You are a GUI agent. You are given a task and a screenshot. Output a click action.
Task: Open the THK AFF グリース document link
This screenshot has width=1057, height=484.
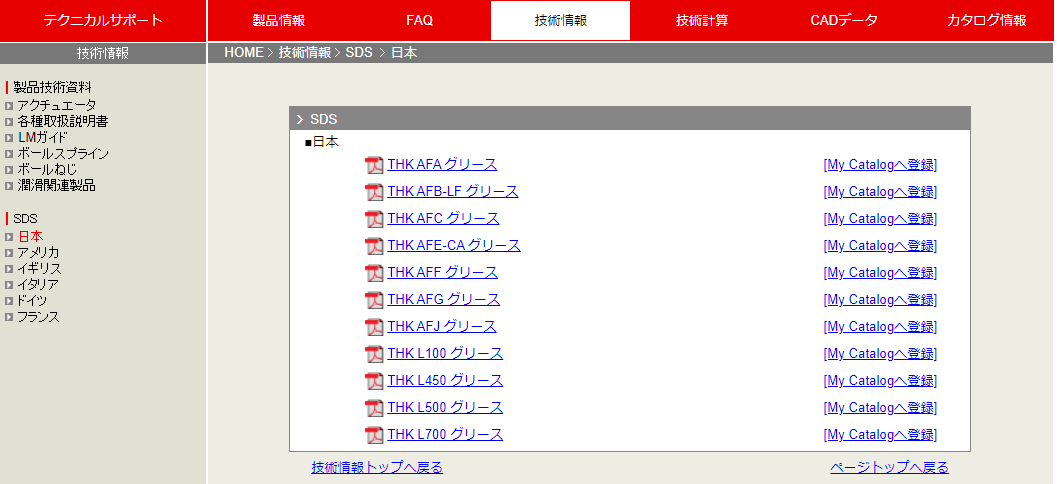point(443,272)
